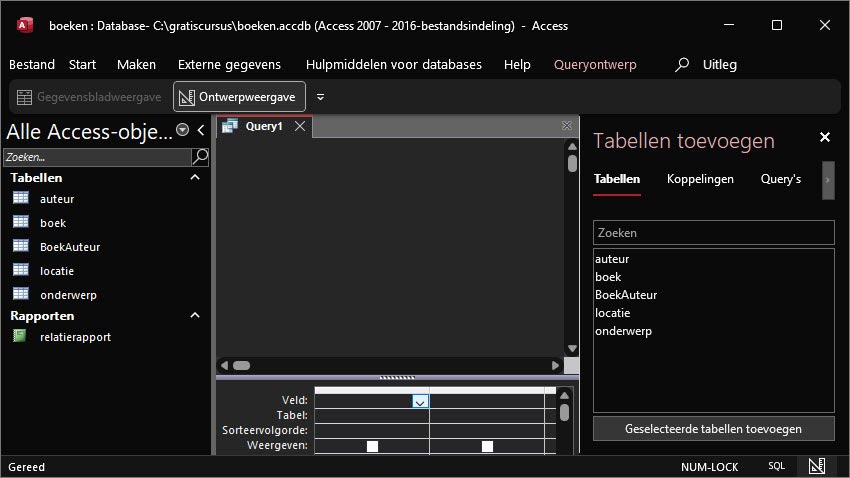Click the query pane horizontal scrollbar thumb
850x478 pixels.
click(241, 365)
